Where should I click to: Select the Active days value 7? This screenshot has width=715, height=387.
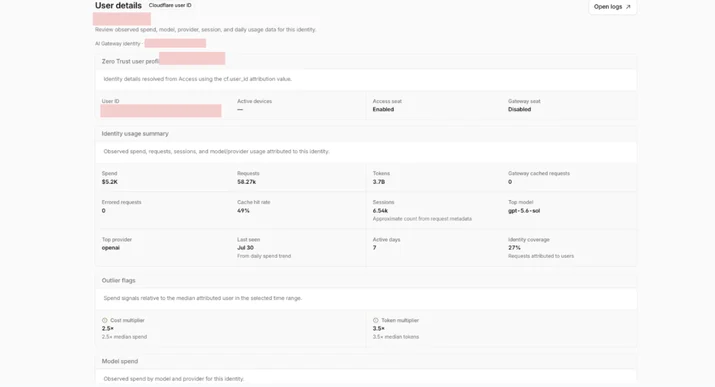point(374,248)
